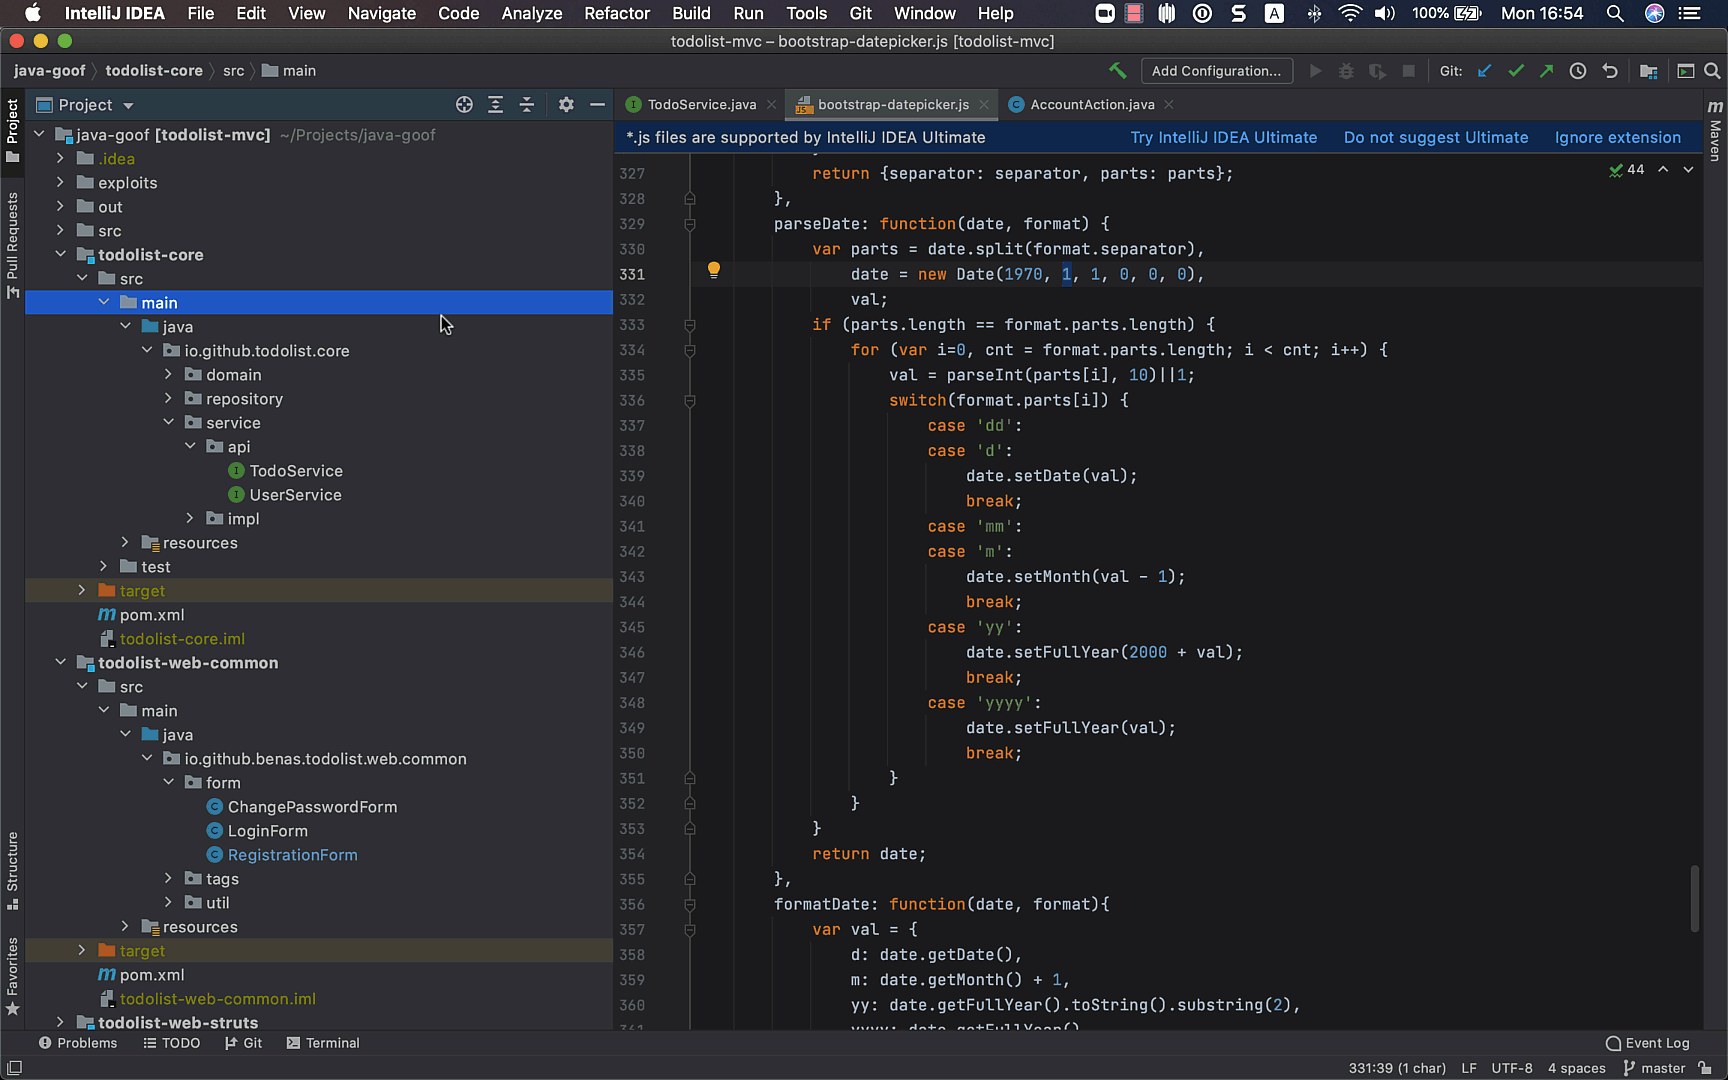Click the Collapse All icon in Project panel
This screenshot has height=1080, width=1728.
coord(527,105)
